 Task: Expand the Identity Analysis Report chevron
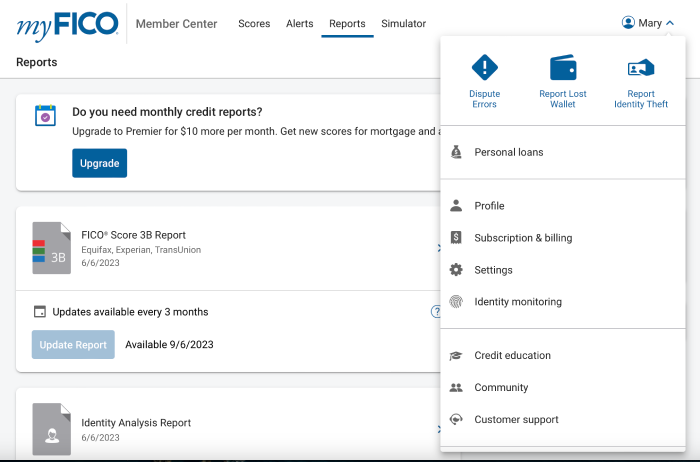point(439,429)
